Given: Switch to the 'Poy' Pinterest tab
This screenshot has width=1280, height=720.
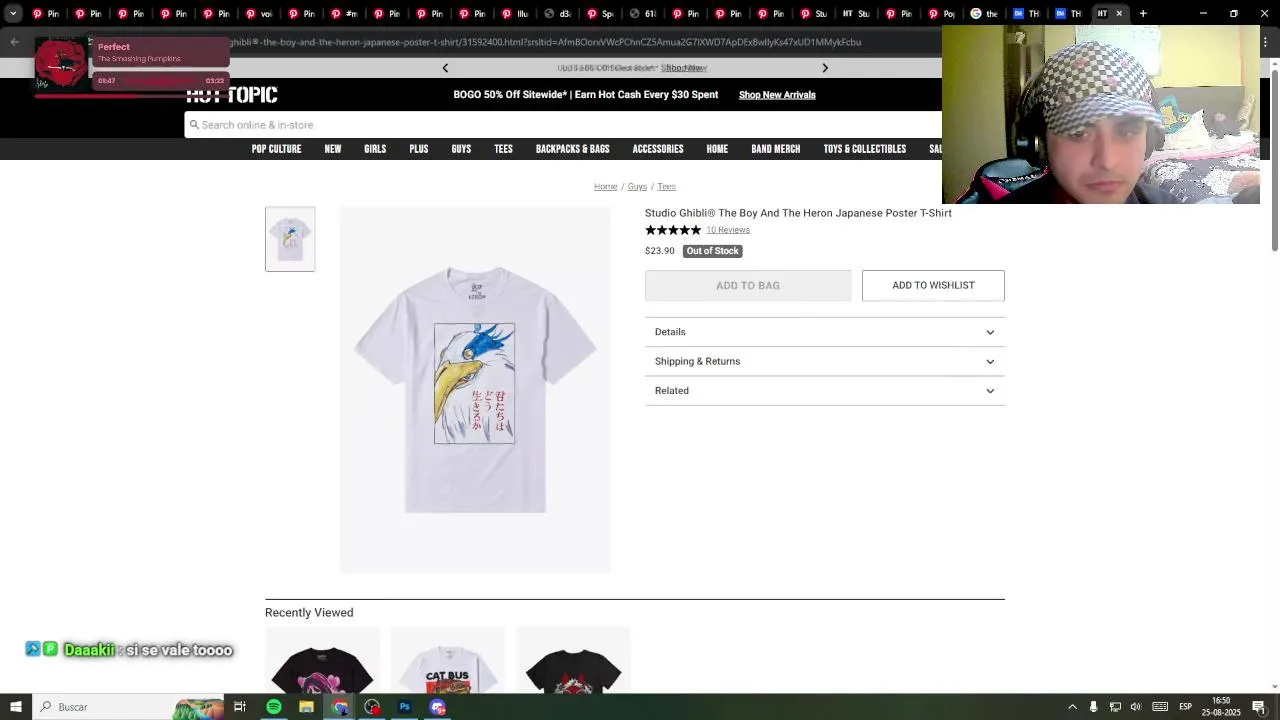Looking at the screenshot, I should click(x=943, y=13).
